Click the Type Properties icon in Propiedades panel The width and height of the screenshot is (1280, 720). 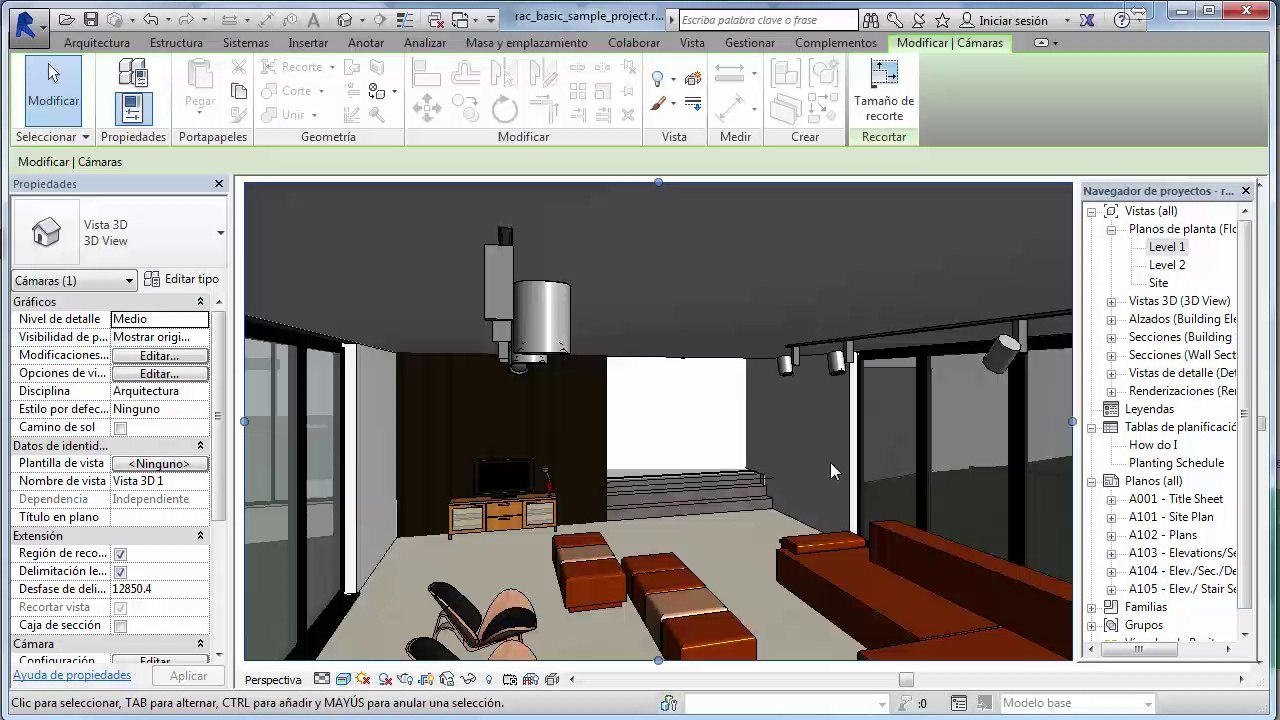133,73
